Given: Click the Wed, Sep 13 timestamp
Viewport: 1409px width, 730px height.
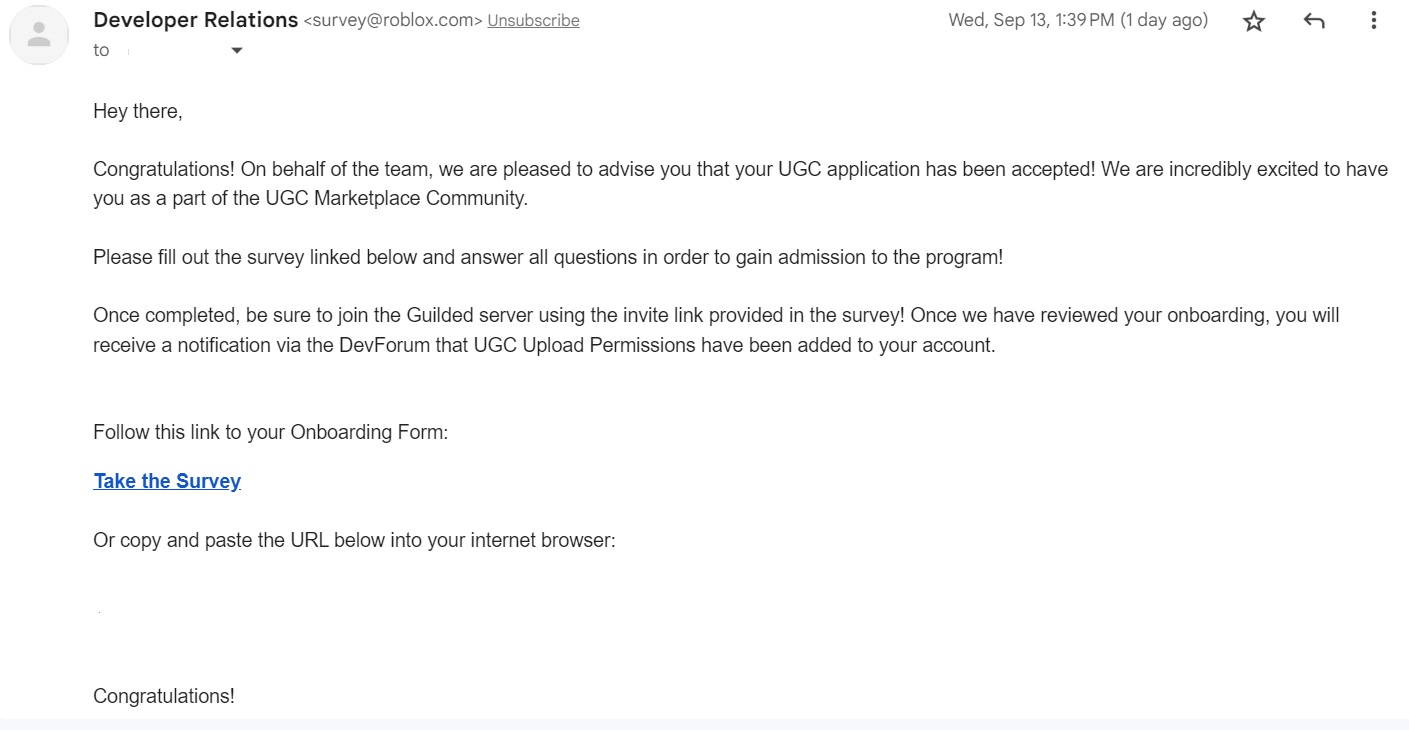Looking at the screenshot, I should [x=1030, y=20].
